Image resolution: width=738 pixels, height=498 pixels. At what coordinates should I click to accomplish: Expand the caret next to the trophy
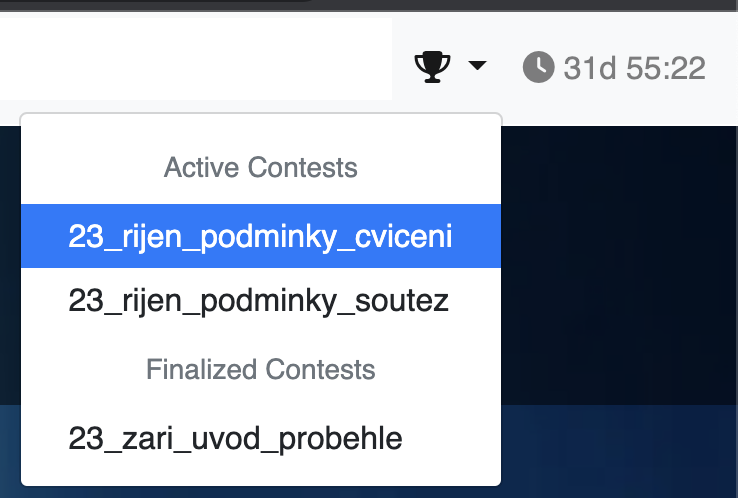pyautogui.click(x=477, y=67)
